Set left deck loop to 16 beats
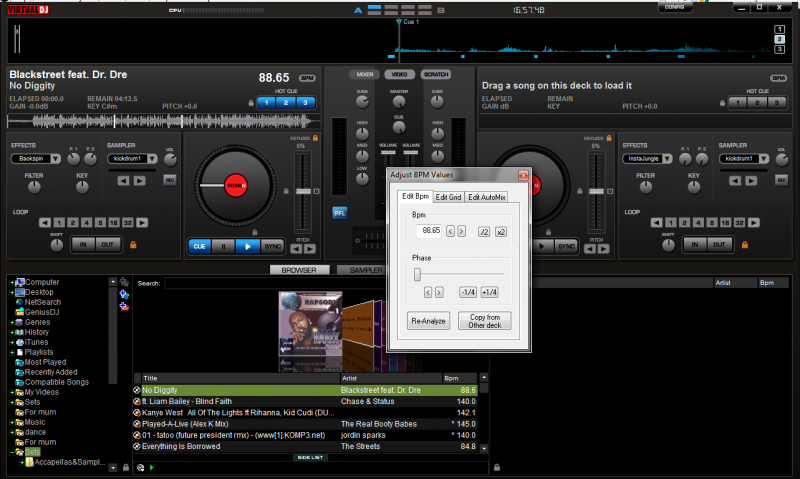The width and height of the screenshot is (800, 479). 113,222
